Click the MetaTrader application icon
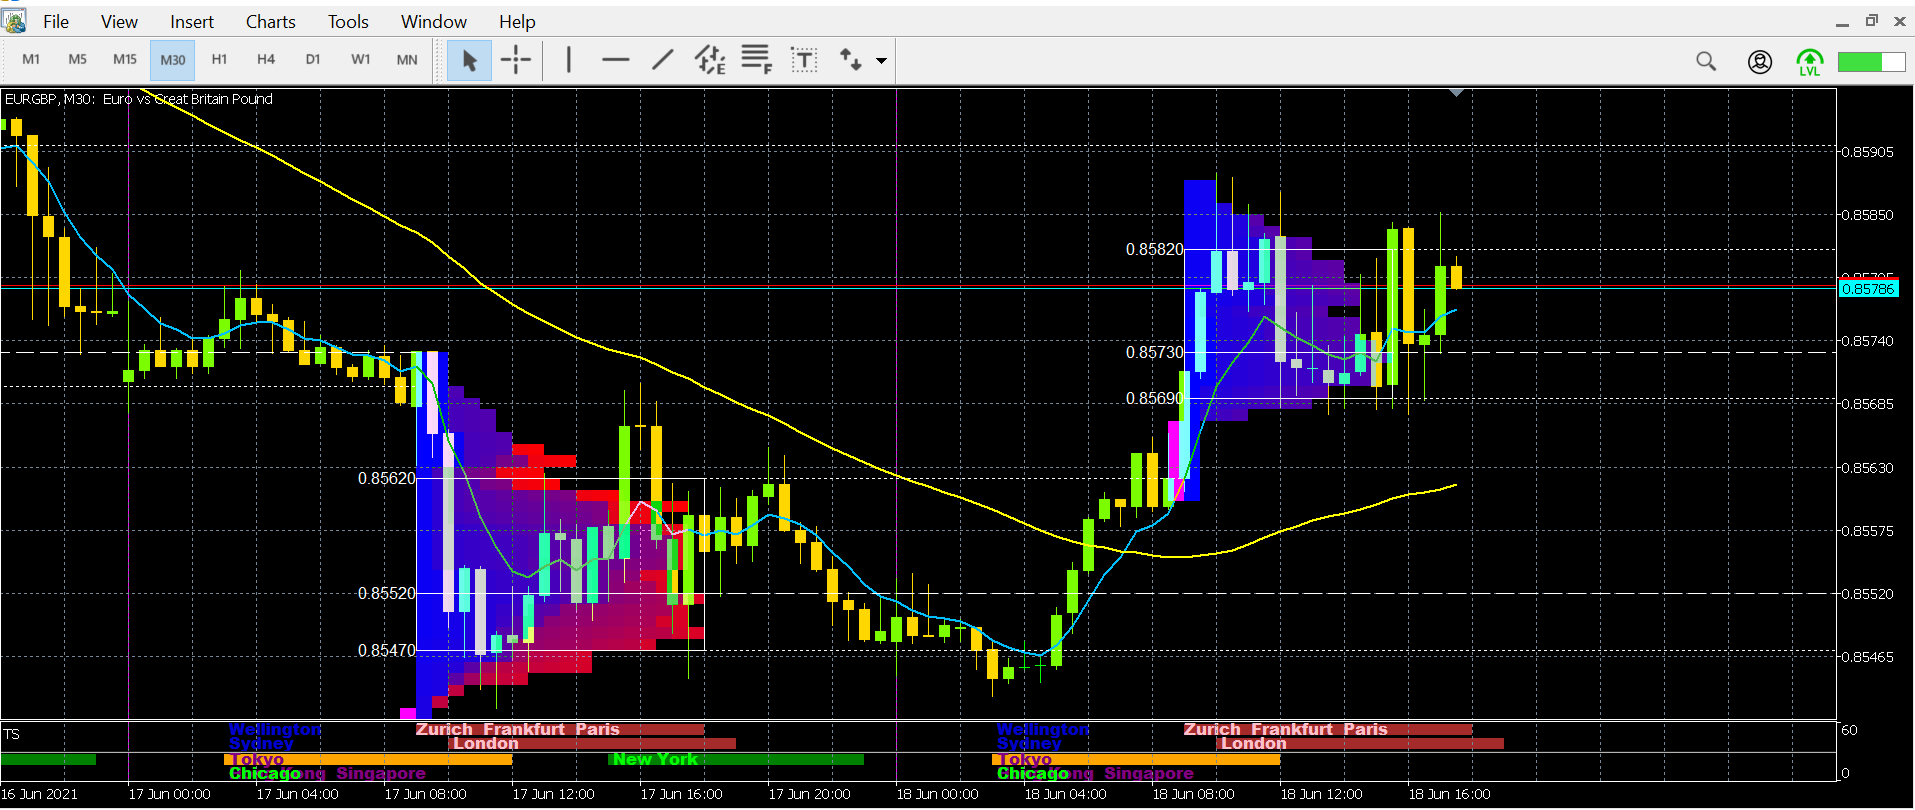1915x810 pixels. pyautogui.click(x=14, y=20)
